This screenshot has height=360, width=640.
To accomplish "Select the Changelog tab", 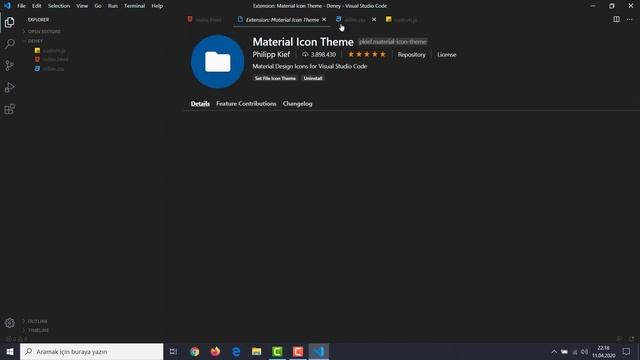I will coord(298,104).
